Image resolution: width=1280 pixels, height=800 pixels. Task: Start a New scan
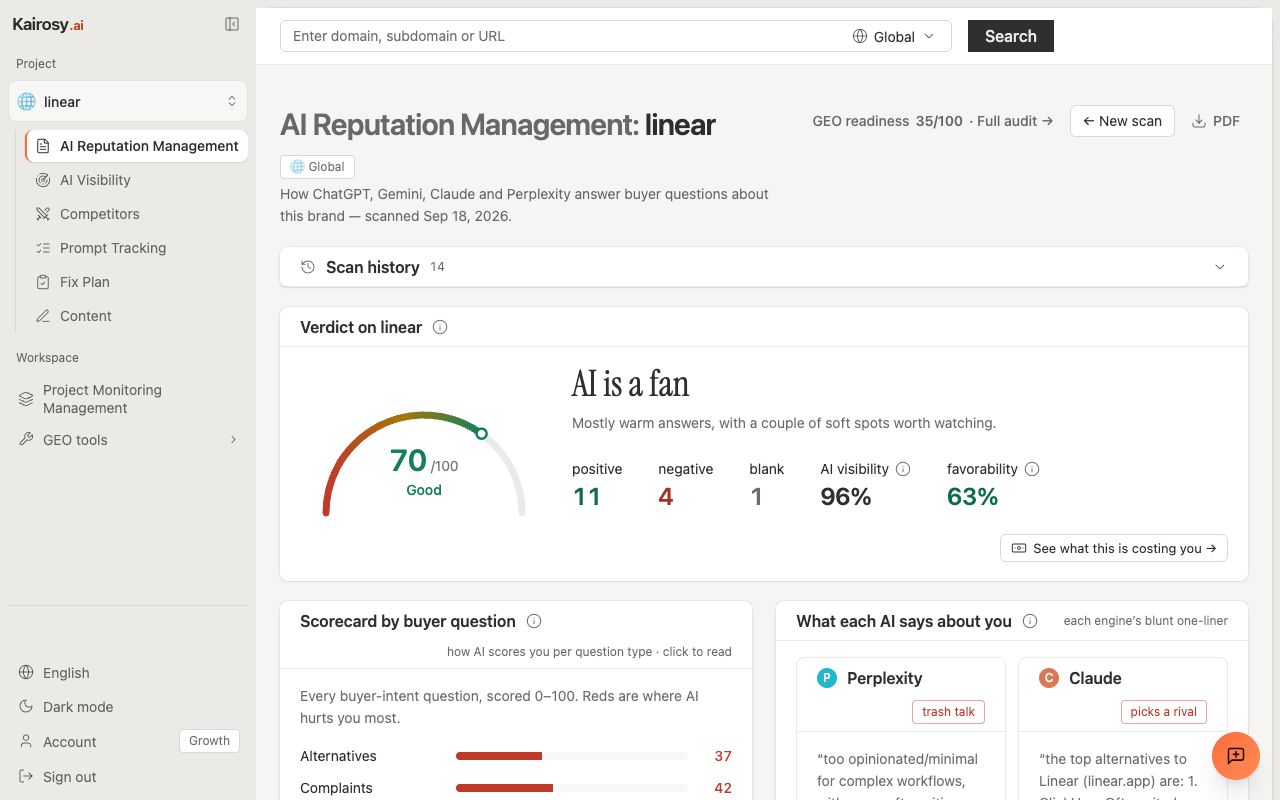tap(1122, 121)
